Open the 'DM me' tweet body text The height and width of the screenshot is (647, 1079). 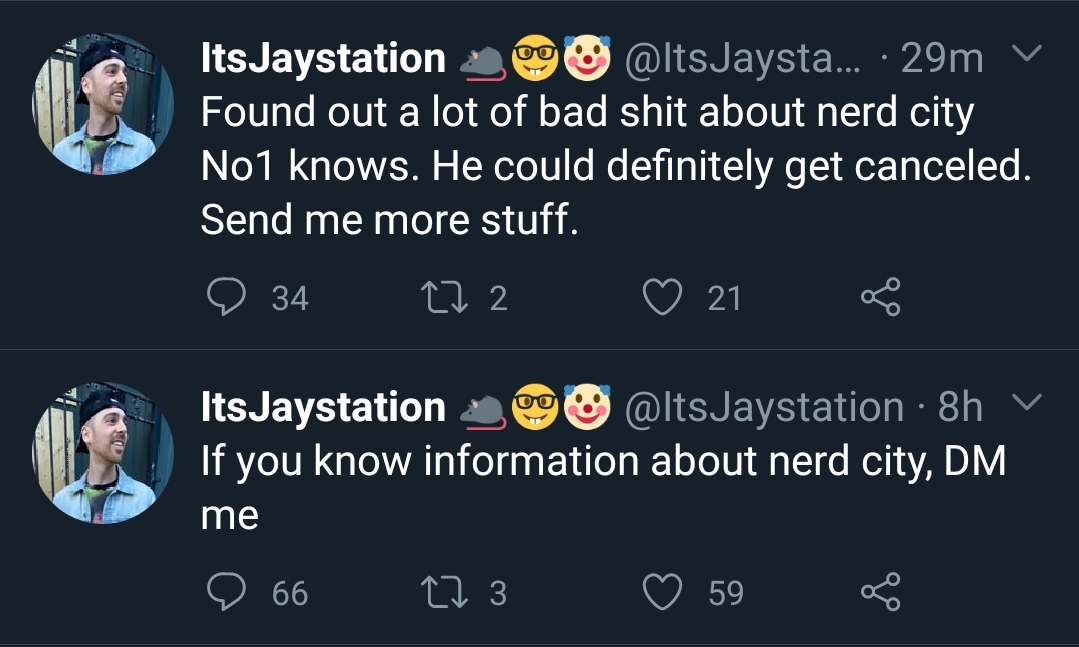[603, 487]
